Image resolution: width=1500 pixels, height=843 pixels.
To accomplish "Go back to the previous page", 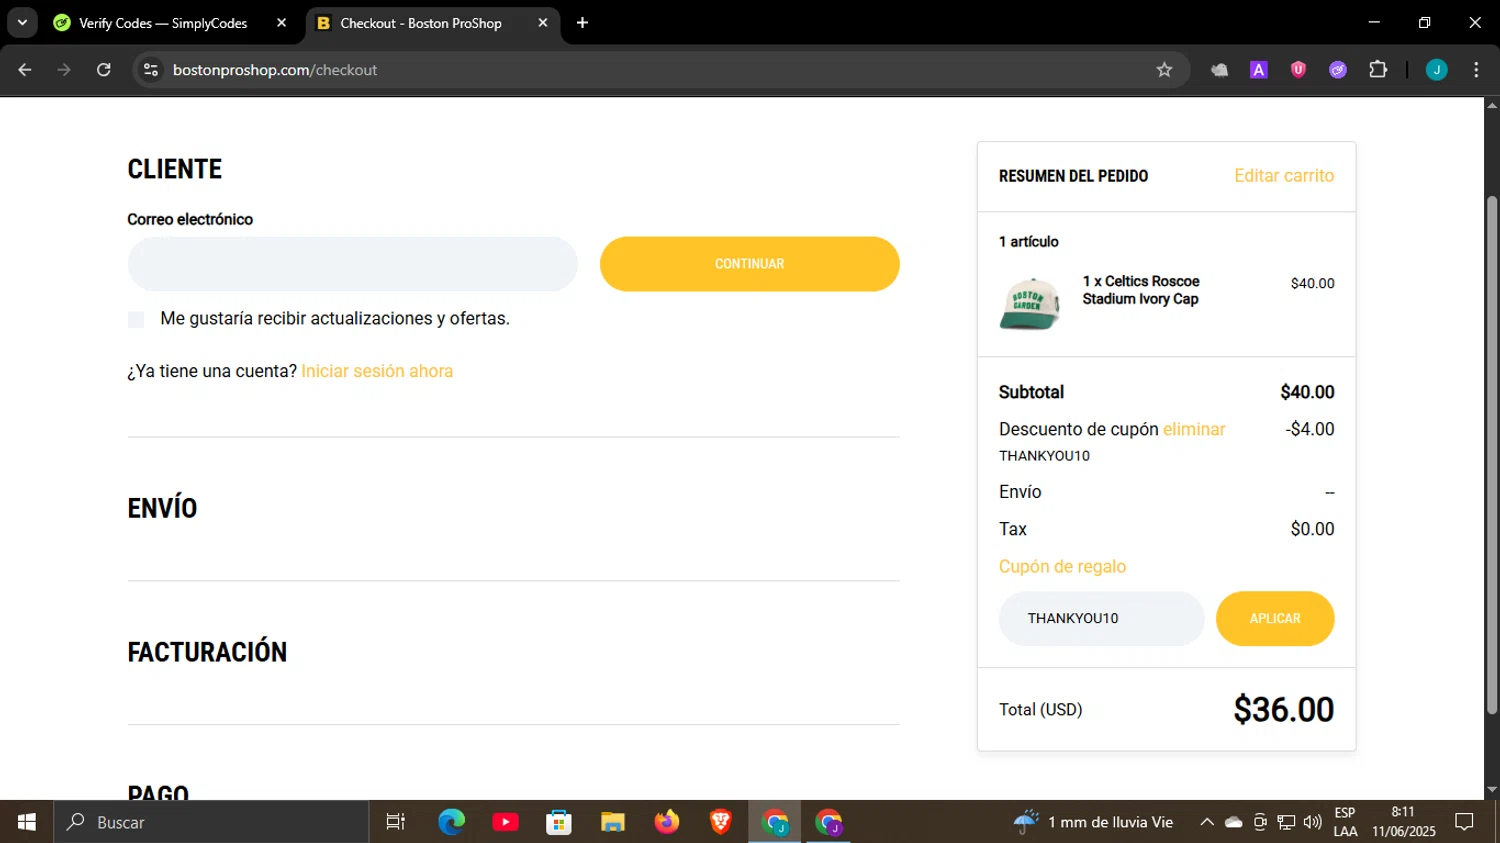I will coord(25,70).
